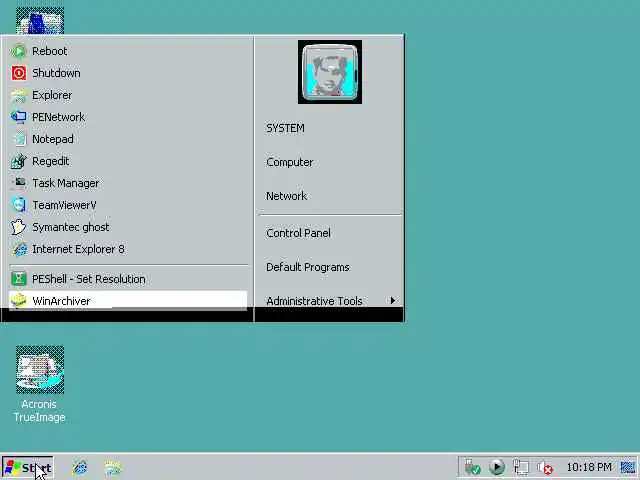Select the top desktop icon behind the menu

(40, 20)
